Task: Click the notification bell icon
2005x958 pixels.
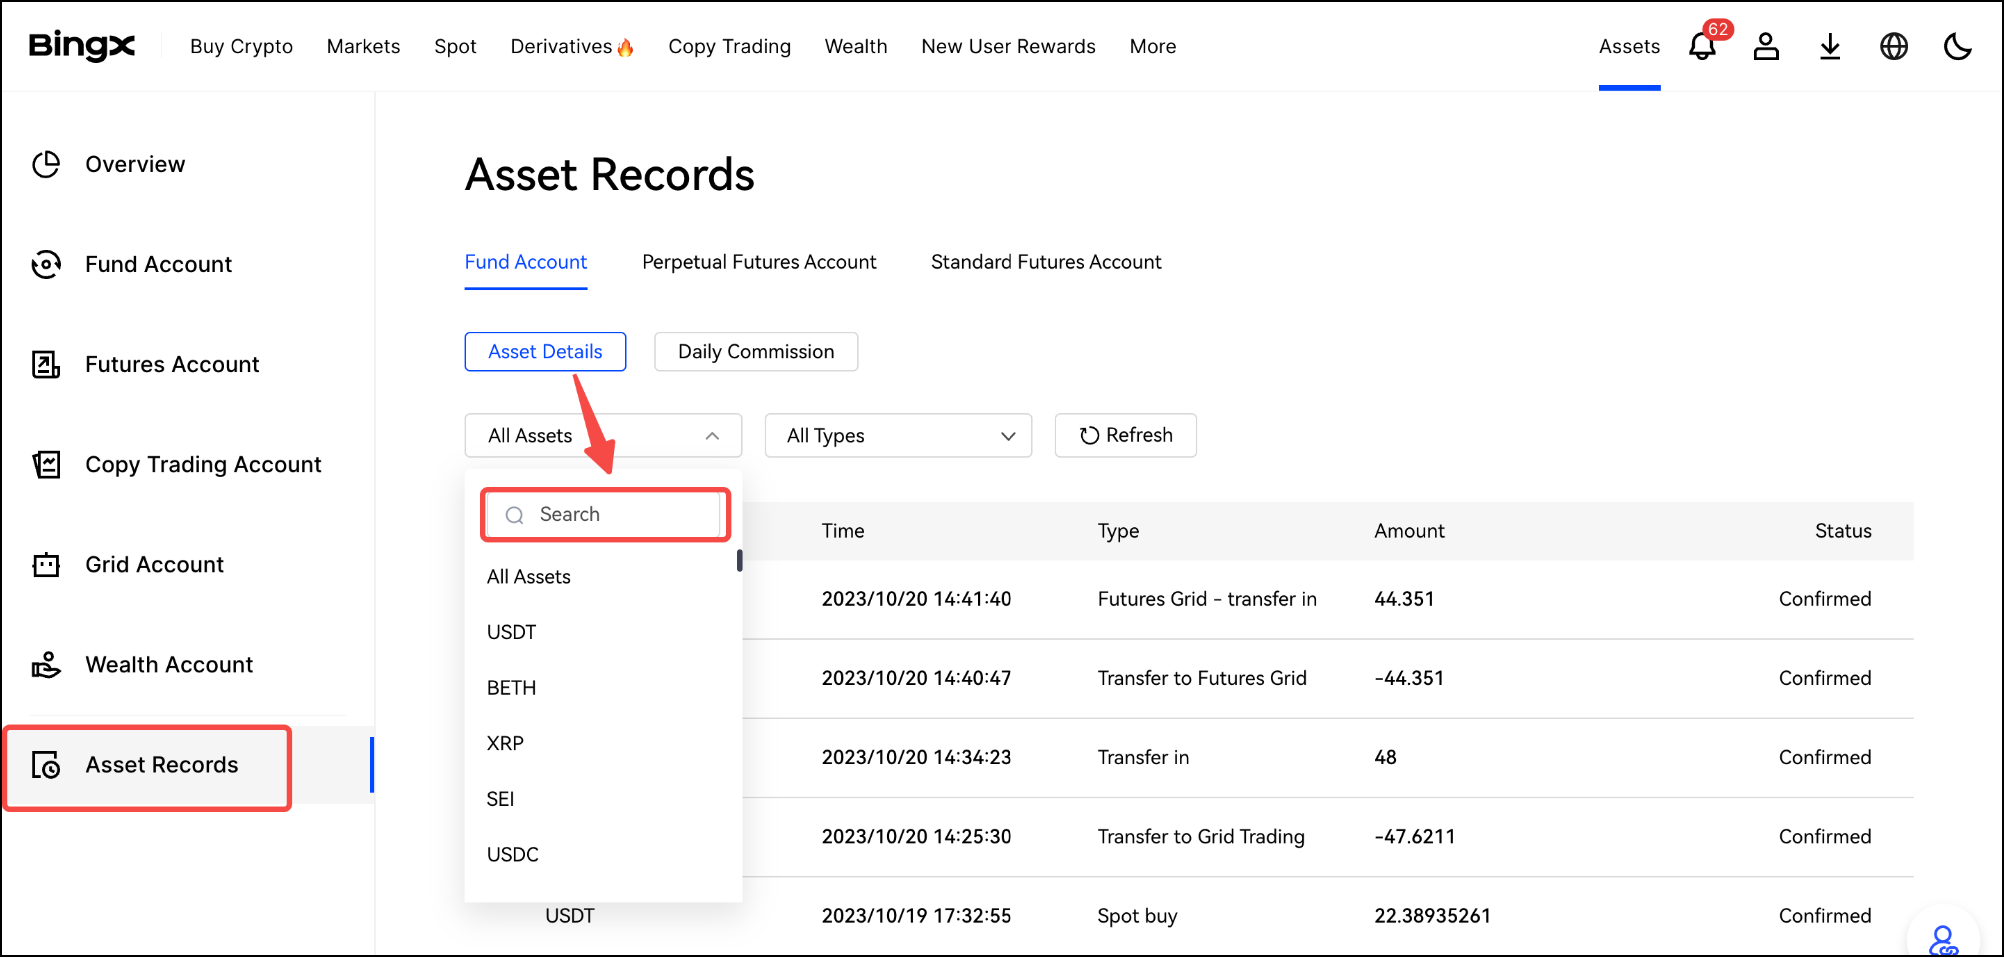Action: click(1702, 47)
